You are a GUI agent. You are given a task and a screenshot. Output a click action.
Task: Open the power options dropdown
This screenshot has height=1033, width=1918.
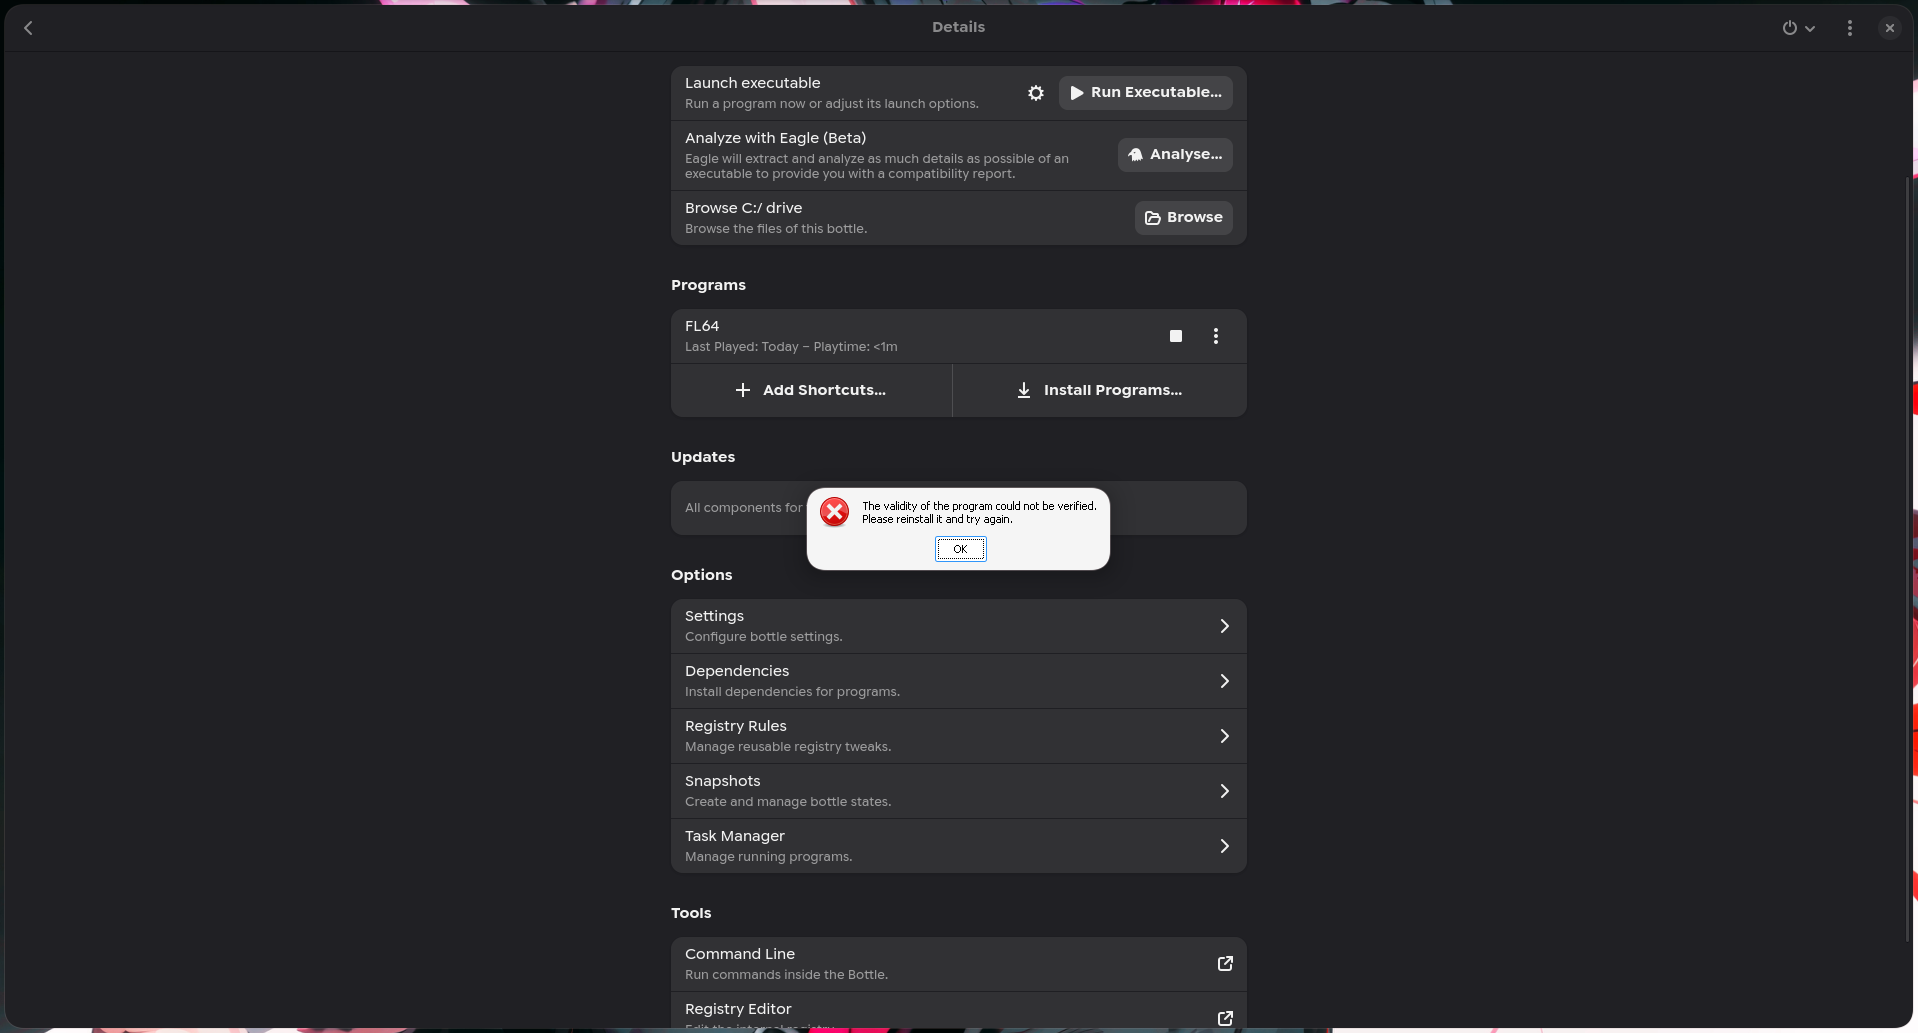pyautogui.click(x=1797, y=28)
